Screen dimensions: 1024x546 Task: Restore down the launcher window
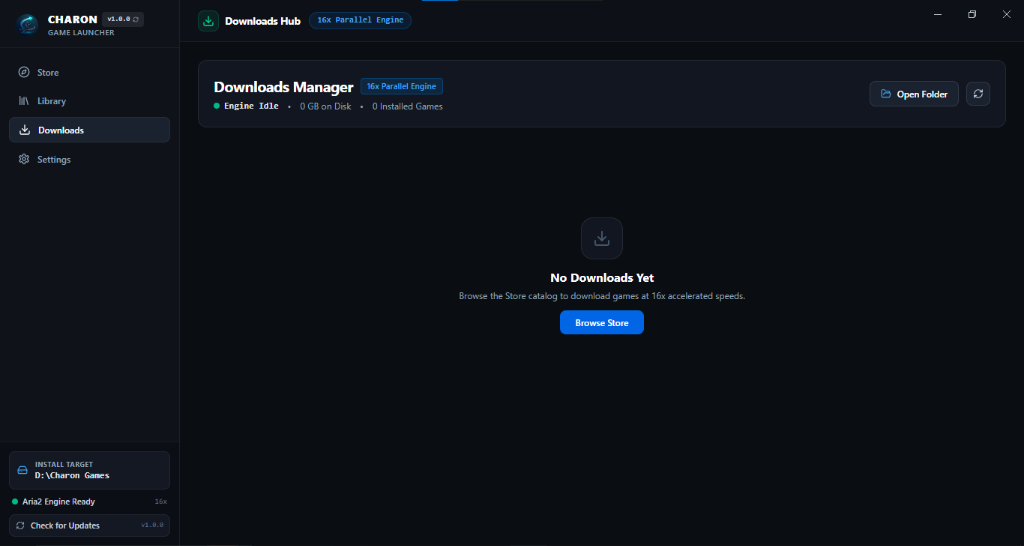pyautogui.click(x=972, y=14)
